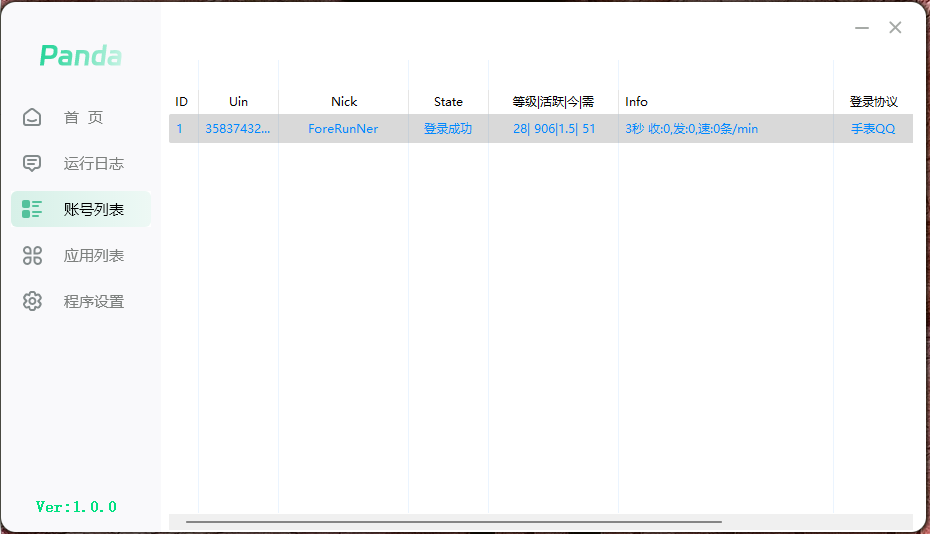Select the 应用列表 menu entry

pyautogui.click(x=93, y=255)
